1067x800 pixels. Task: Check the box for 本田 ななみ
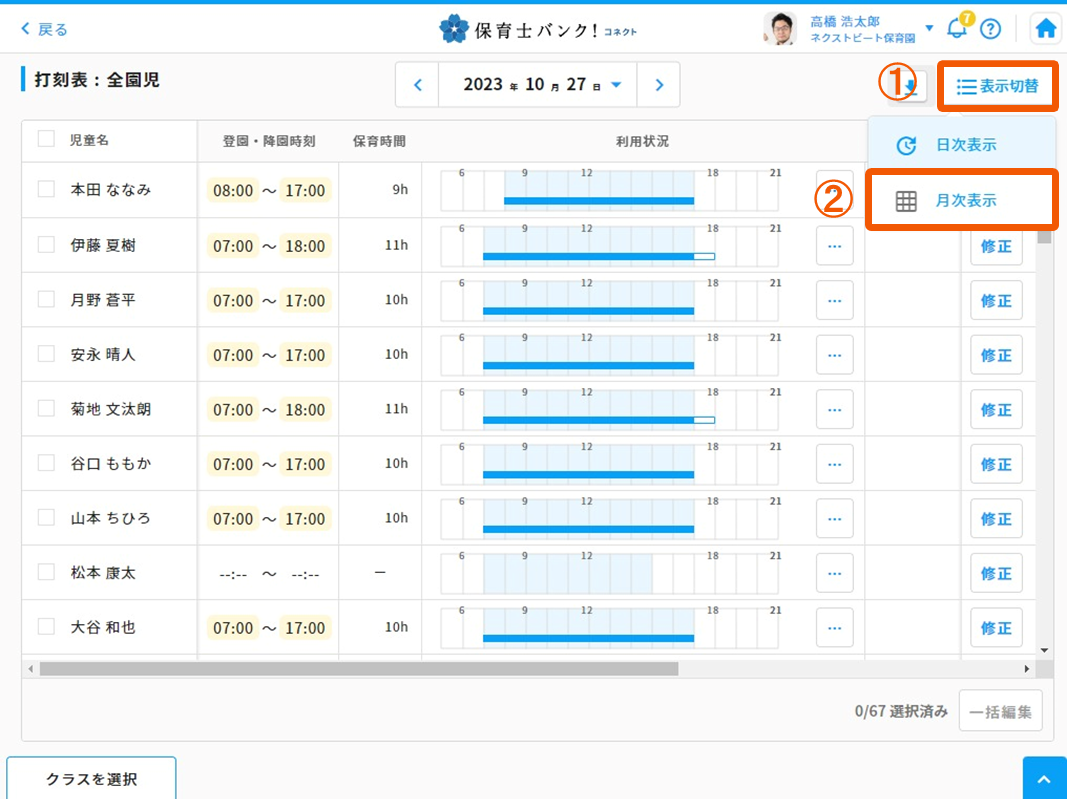(x=46, y=189)
